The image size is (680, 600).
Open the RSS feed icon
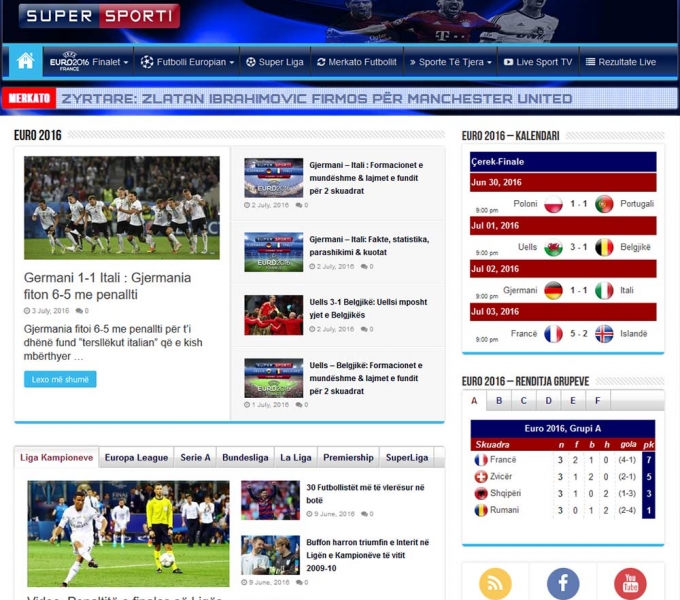click(495, 584)
